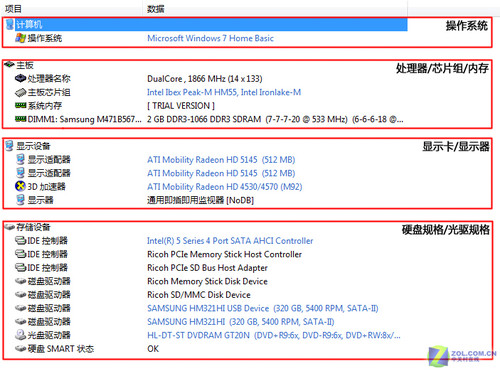Viewport: 500px width, 371px height.
Task: Click the chipset icon beside 主板芯片组
Action: [x=20, y=92]
